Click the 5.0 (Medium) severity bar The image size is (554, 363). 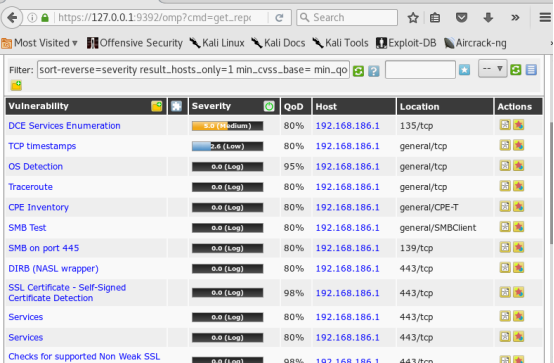click(228, 126)
